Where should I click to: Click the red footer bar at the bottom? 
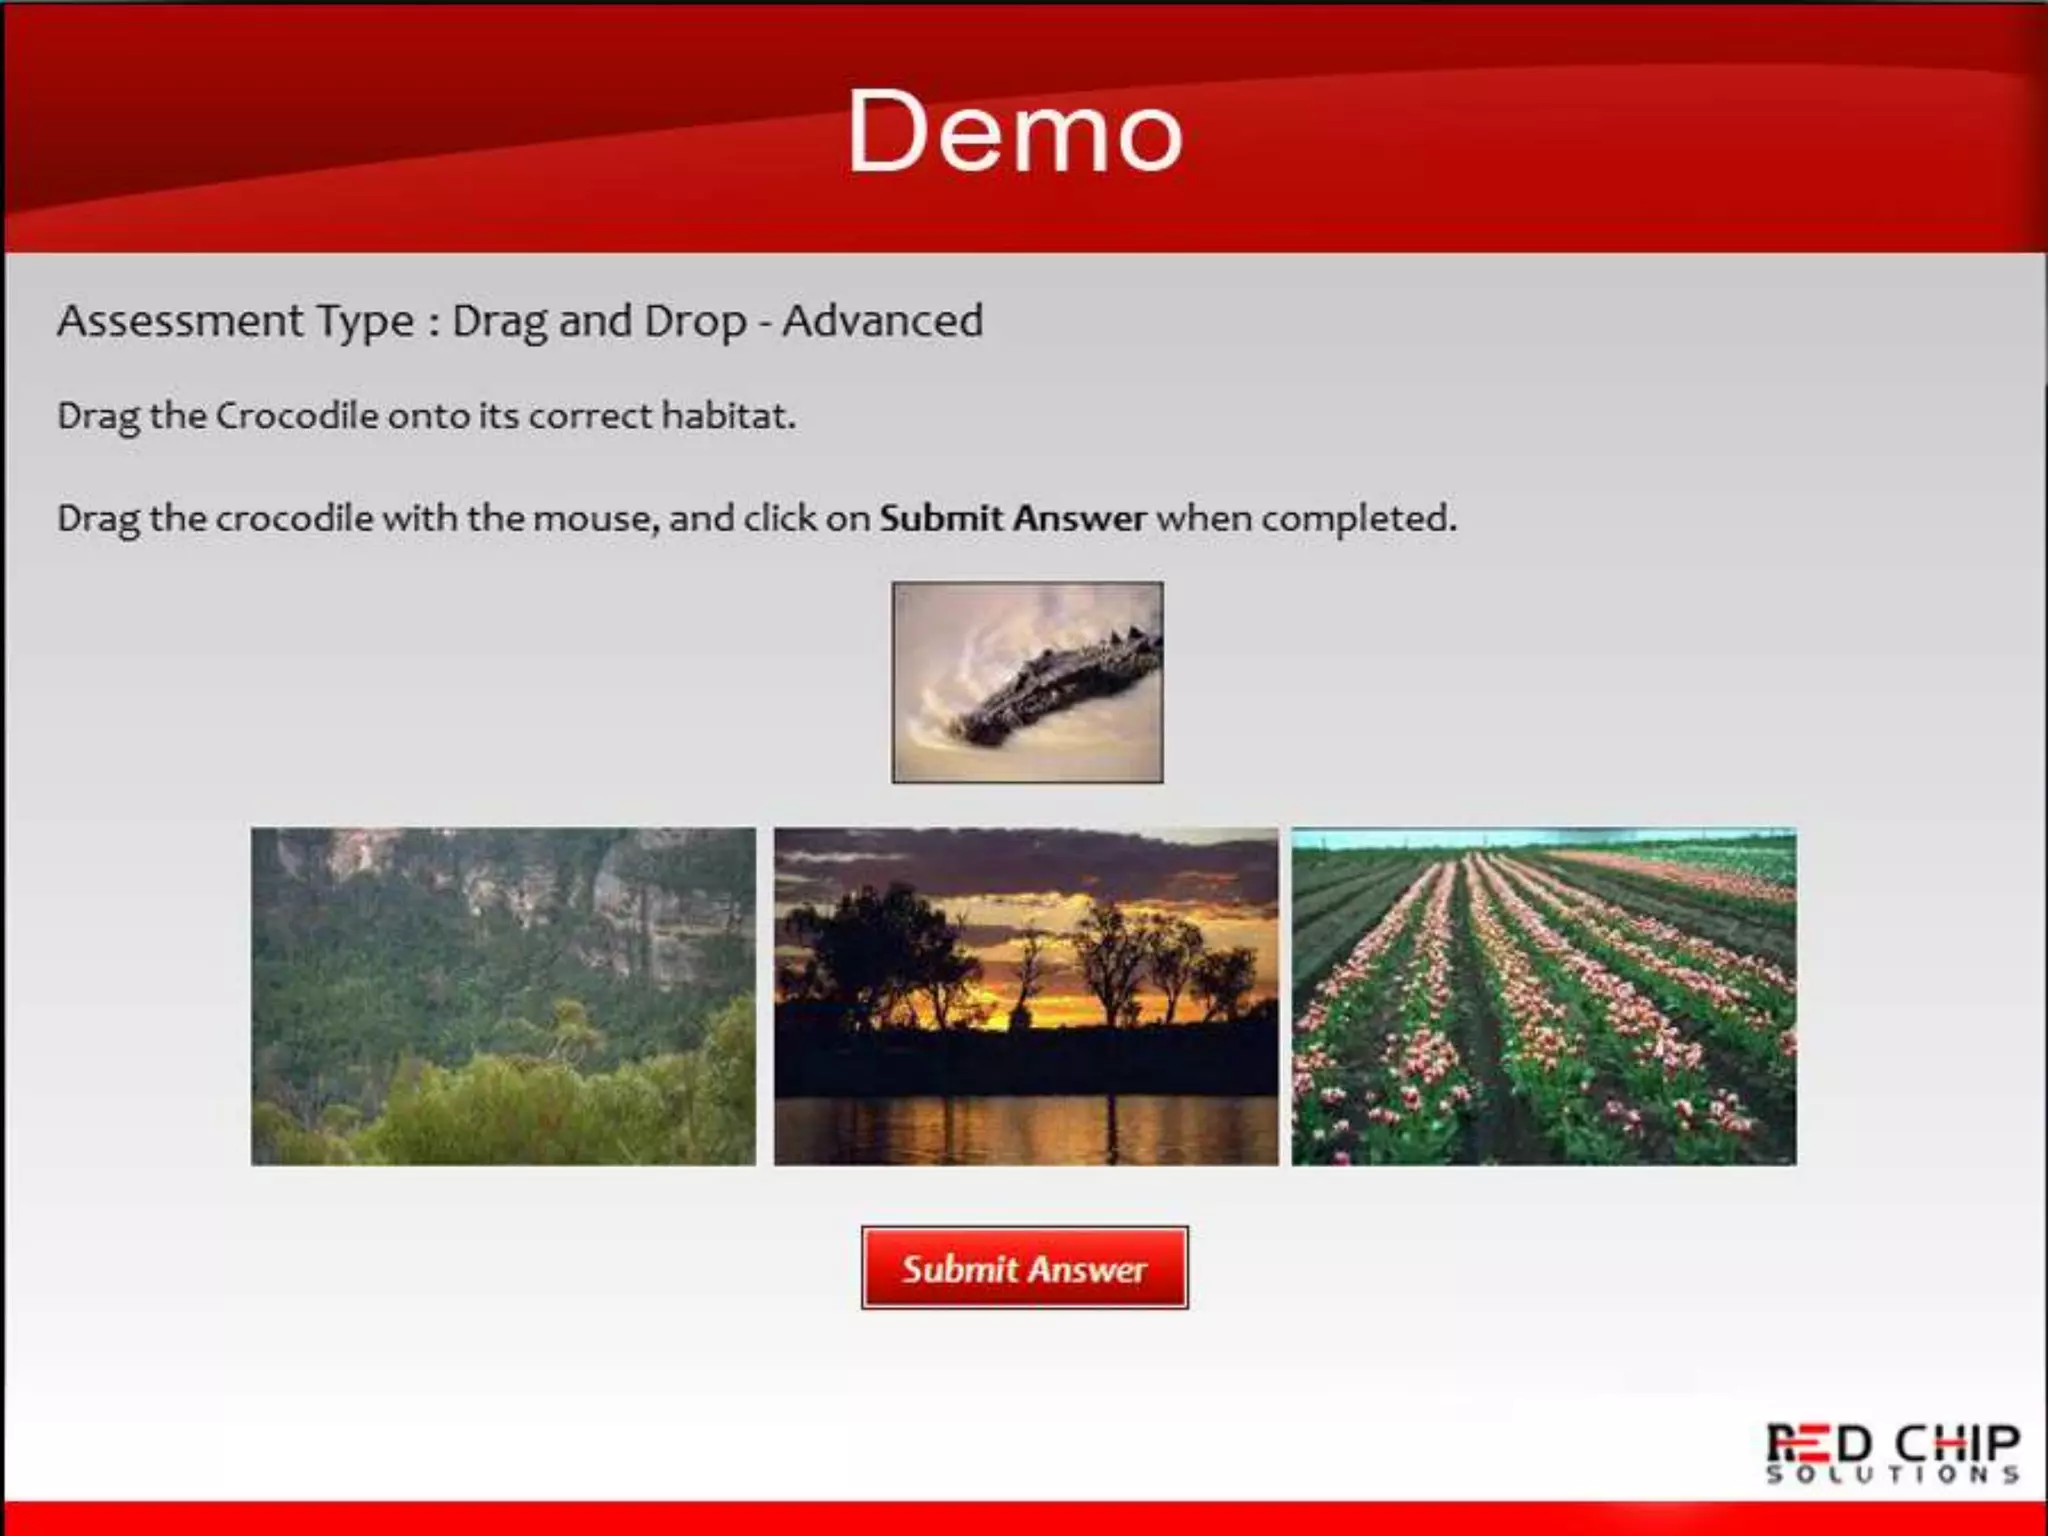click(1024, 1519)
